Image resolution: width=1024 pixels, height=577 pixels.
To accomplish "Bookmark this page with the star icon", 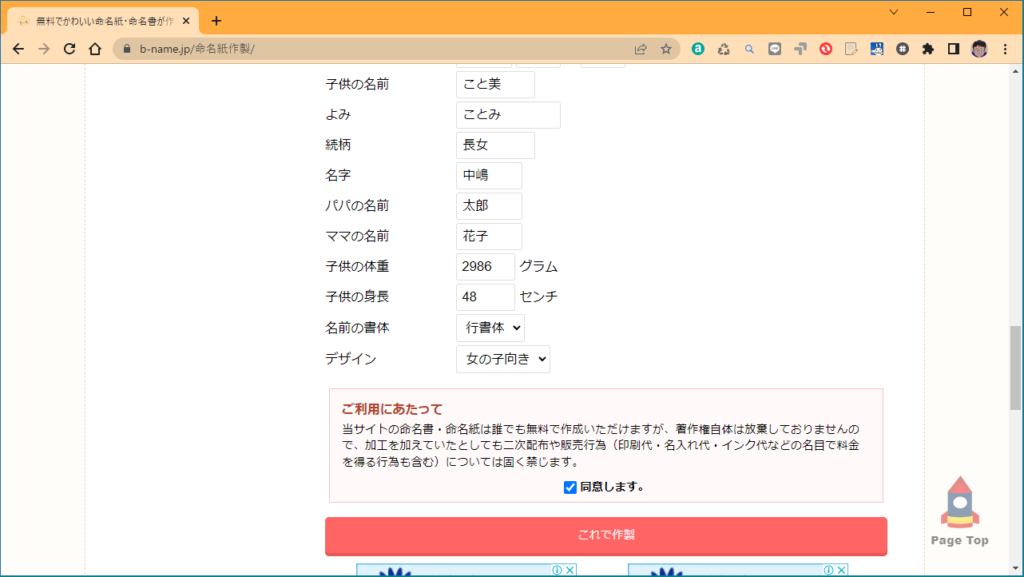I will (x=664, y=47).
